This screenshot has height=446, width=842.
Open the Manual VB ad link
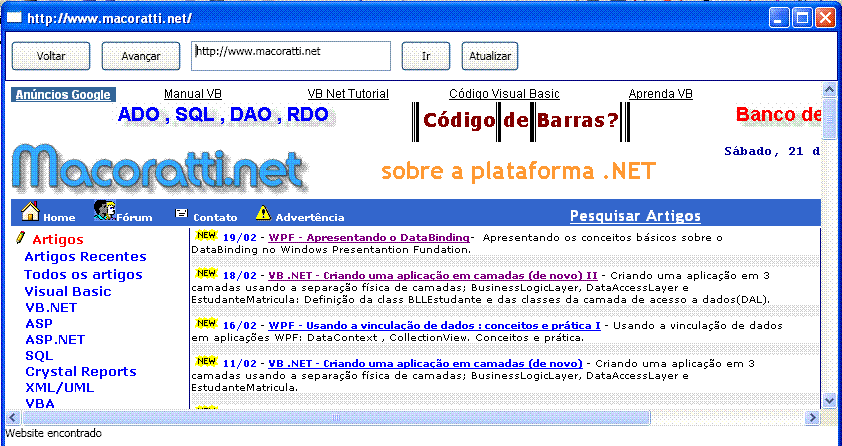[193, 94]
